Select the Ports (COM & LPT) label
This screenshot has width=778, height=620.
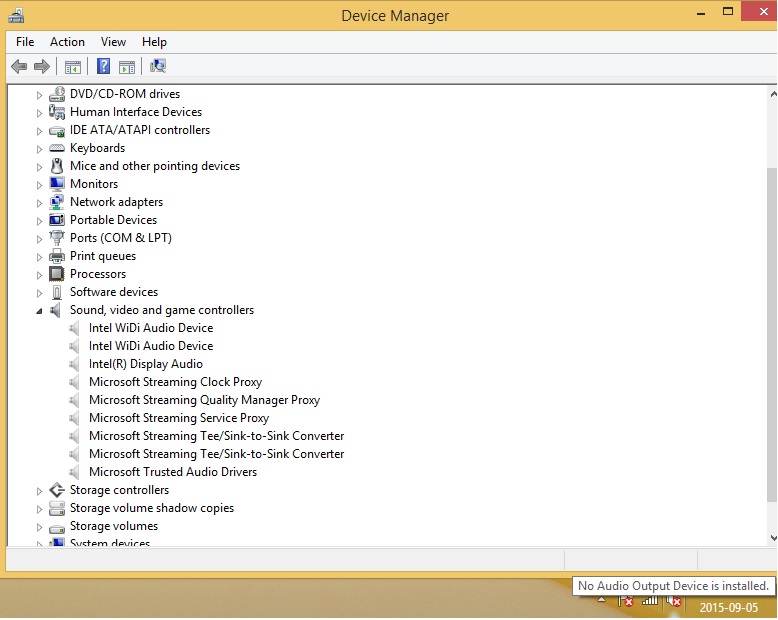(x=121, y=238)
